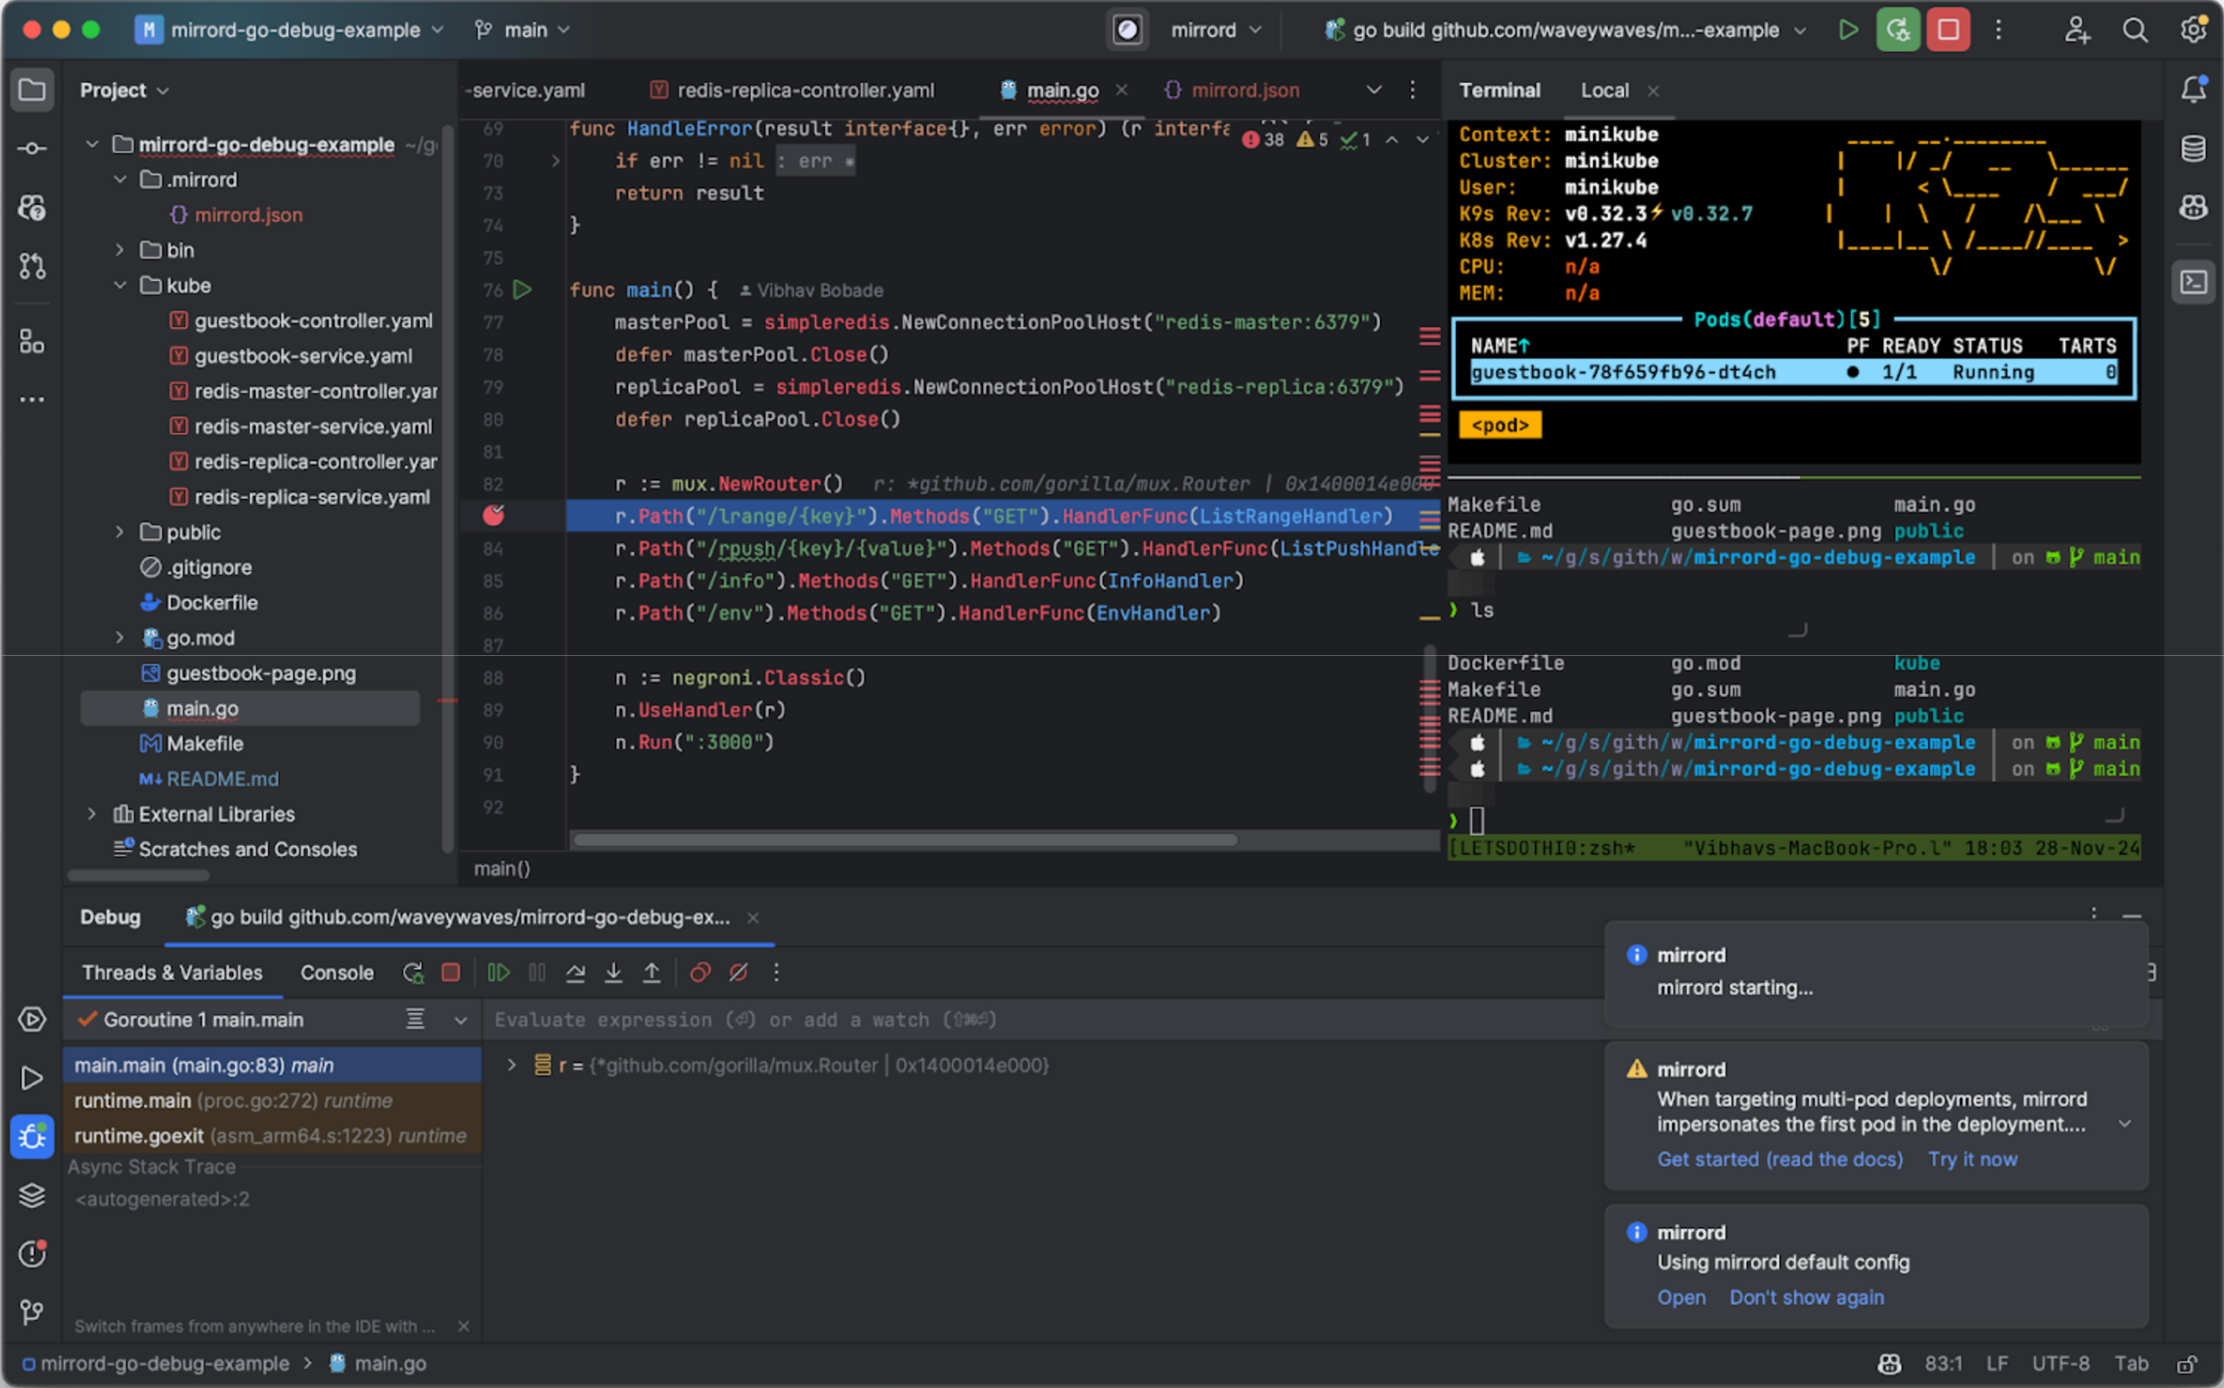Click the Resume Program icon
Screen dimensions: 2224x1388
coord(498,972)
